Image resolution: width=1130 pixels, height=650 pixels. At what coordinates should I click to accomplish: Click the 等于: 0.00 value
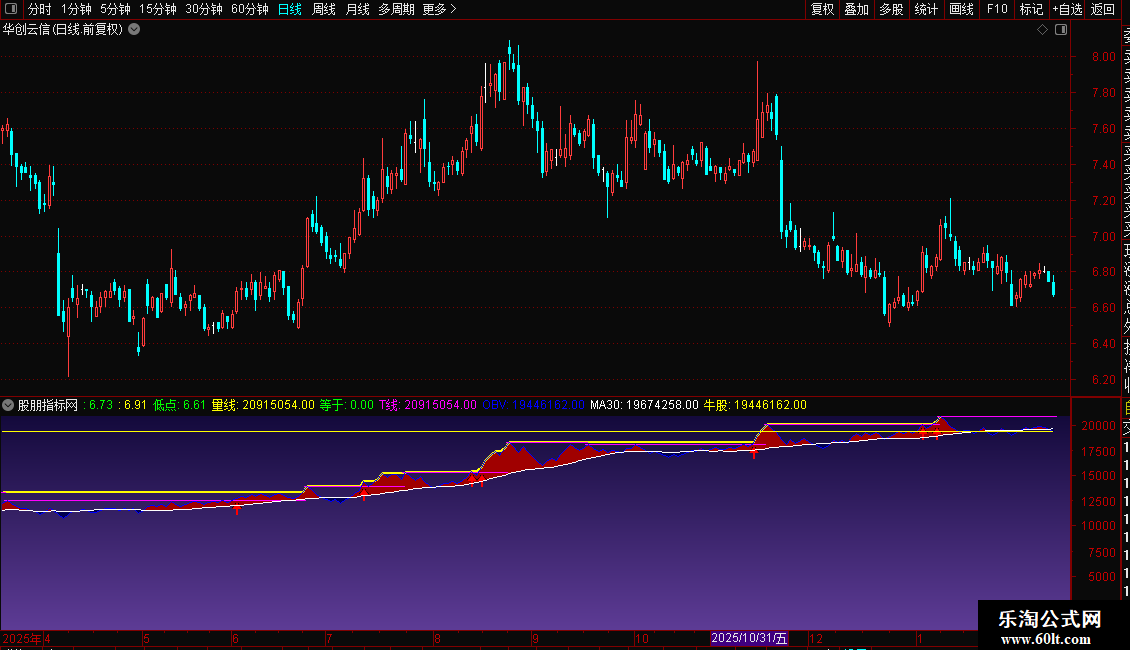(347, 405)
